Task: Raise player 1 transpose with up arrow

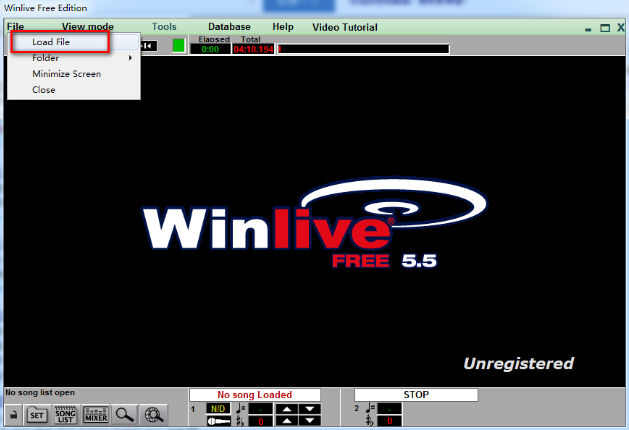Action: coord(287,421)
